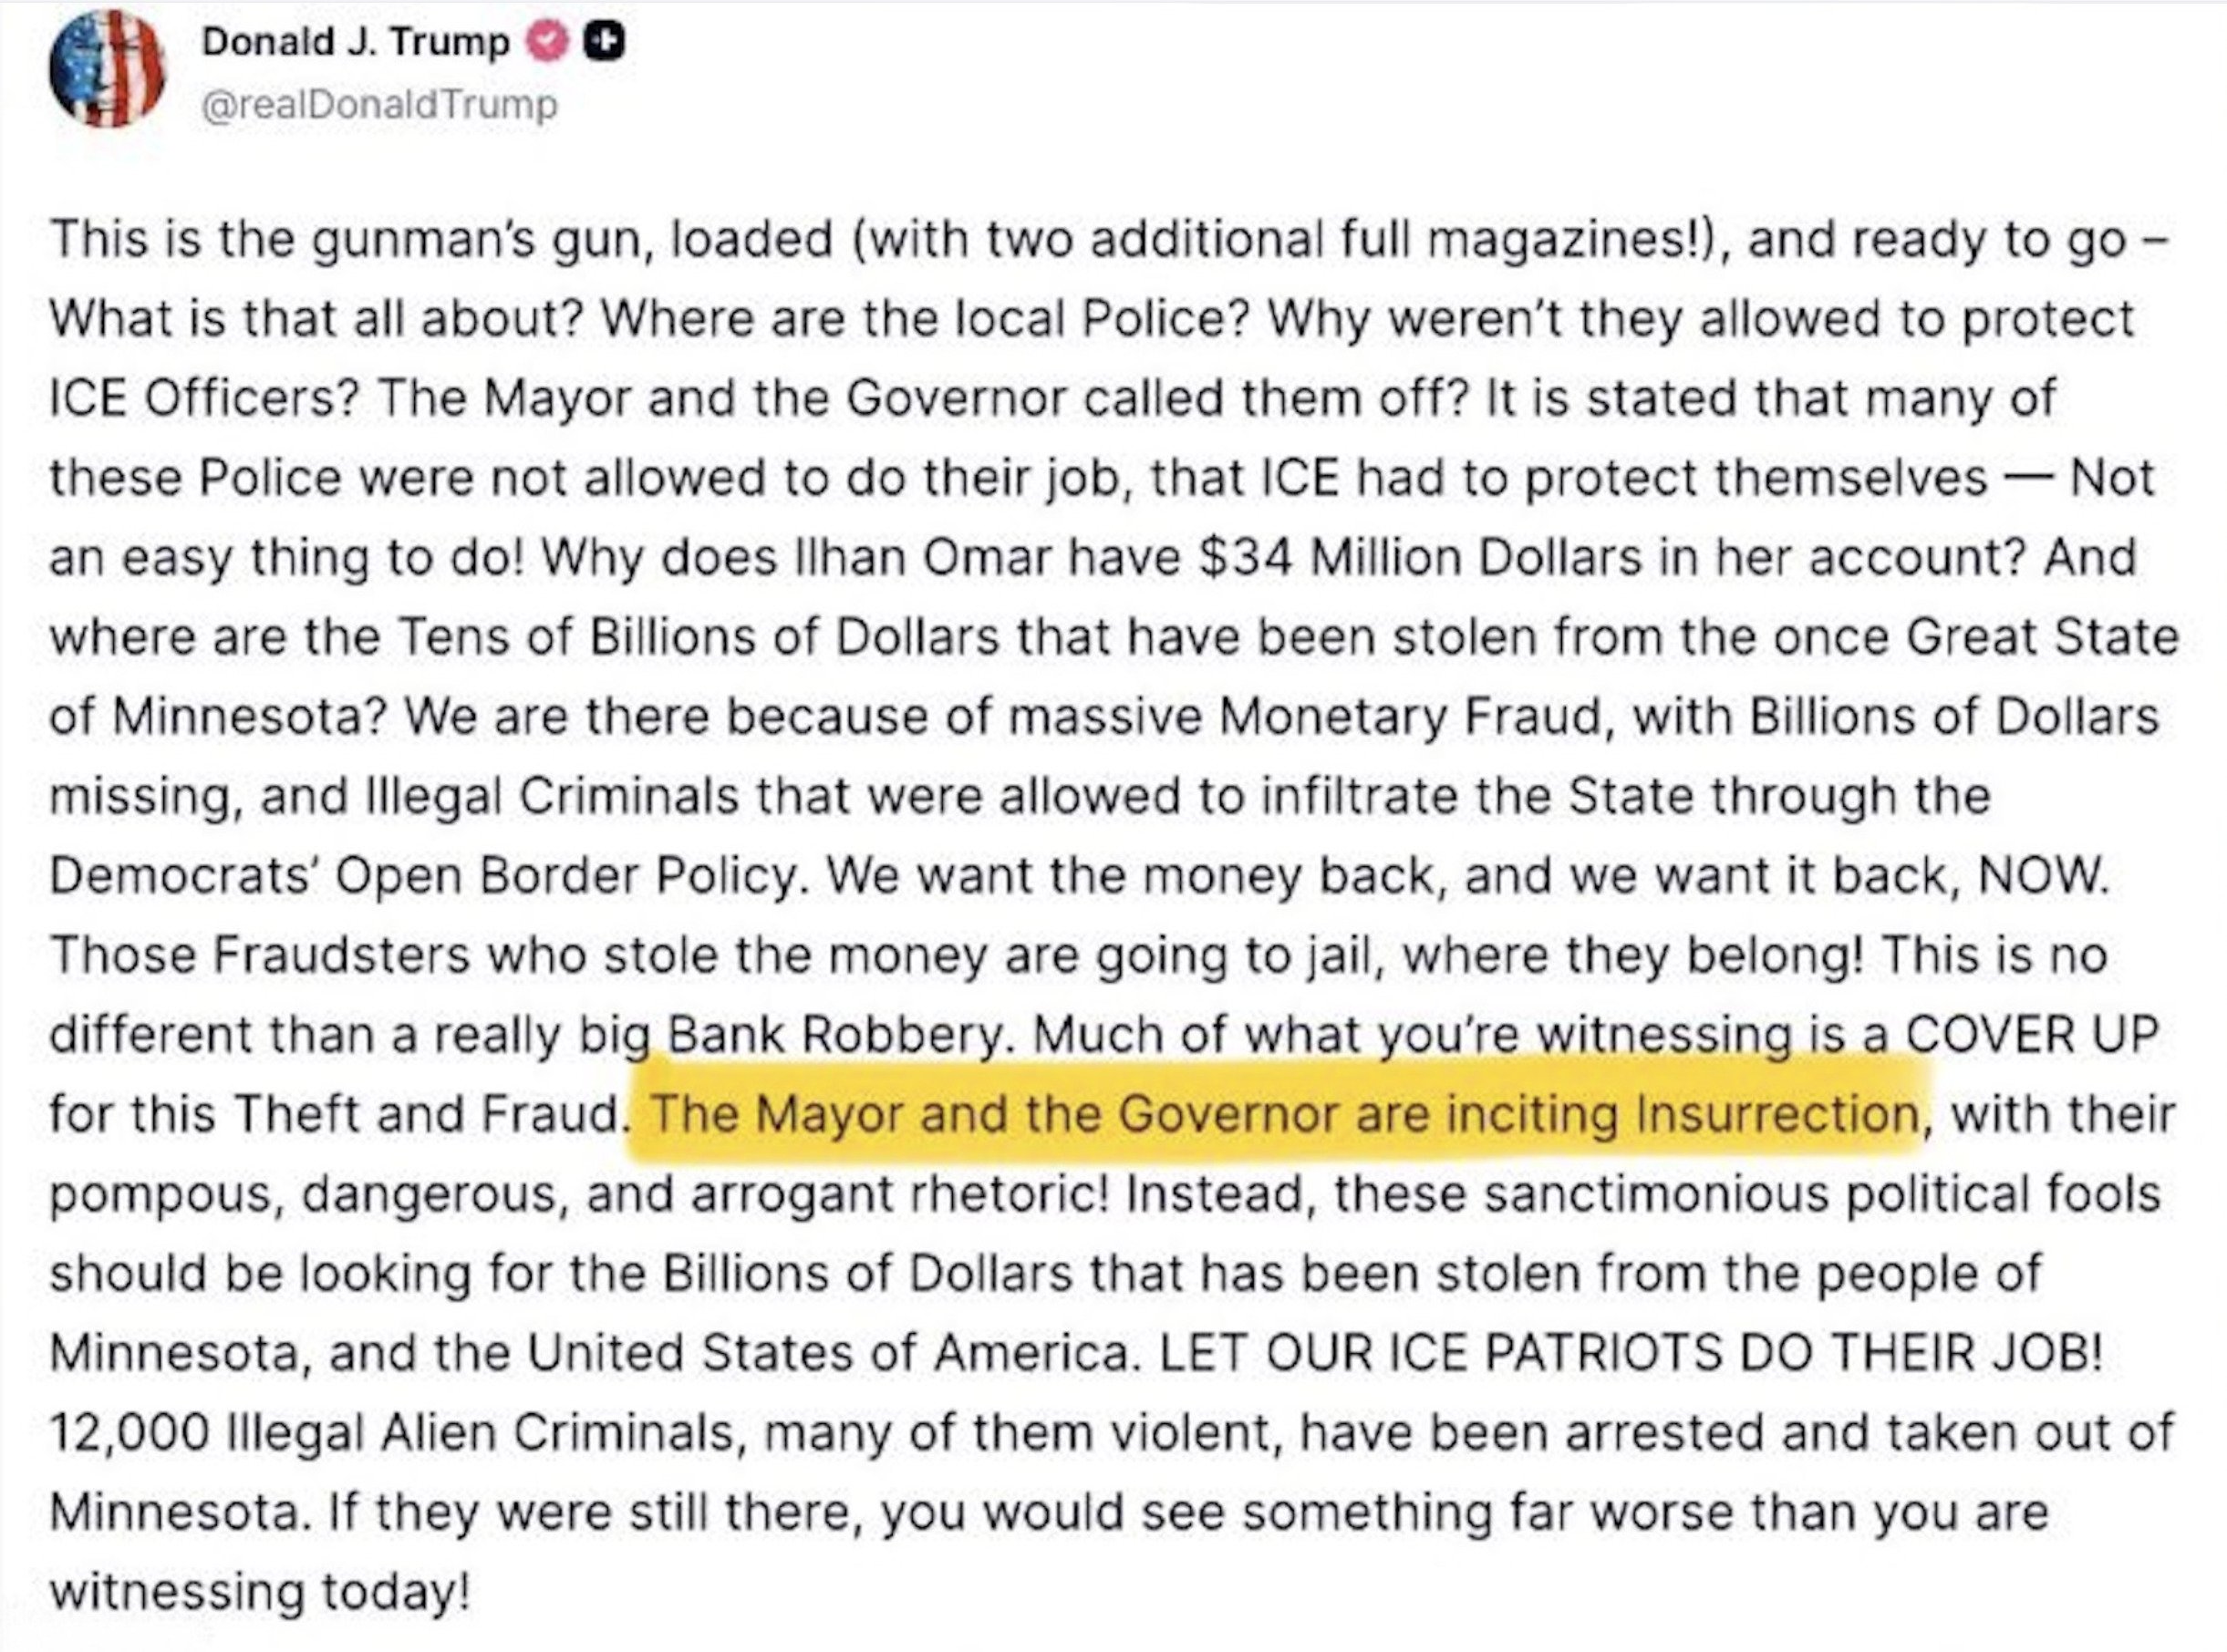Click the word "Fraudsters" in the post
2227x1652 pixels.
click(x=340, y=955)
